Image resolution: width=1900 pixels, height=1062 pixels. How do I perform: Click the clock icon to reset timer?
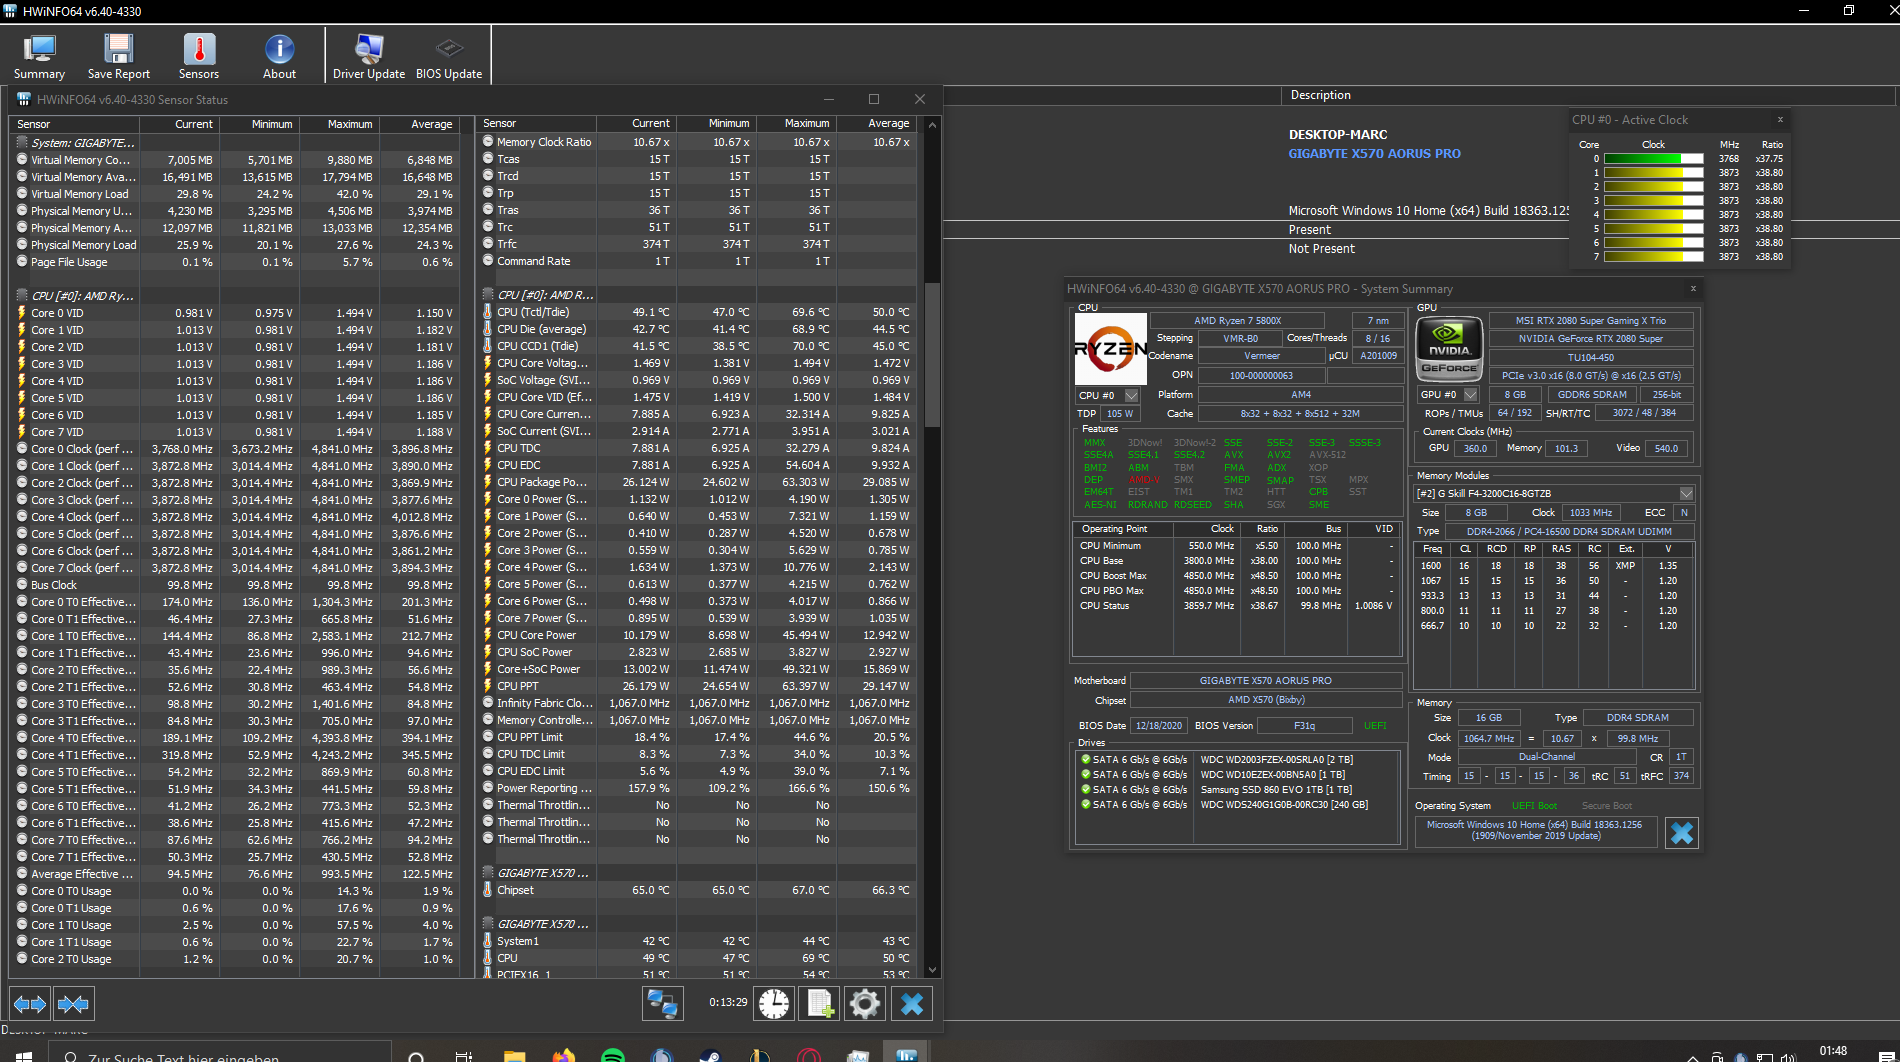(x=774, y=1003)
